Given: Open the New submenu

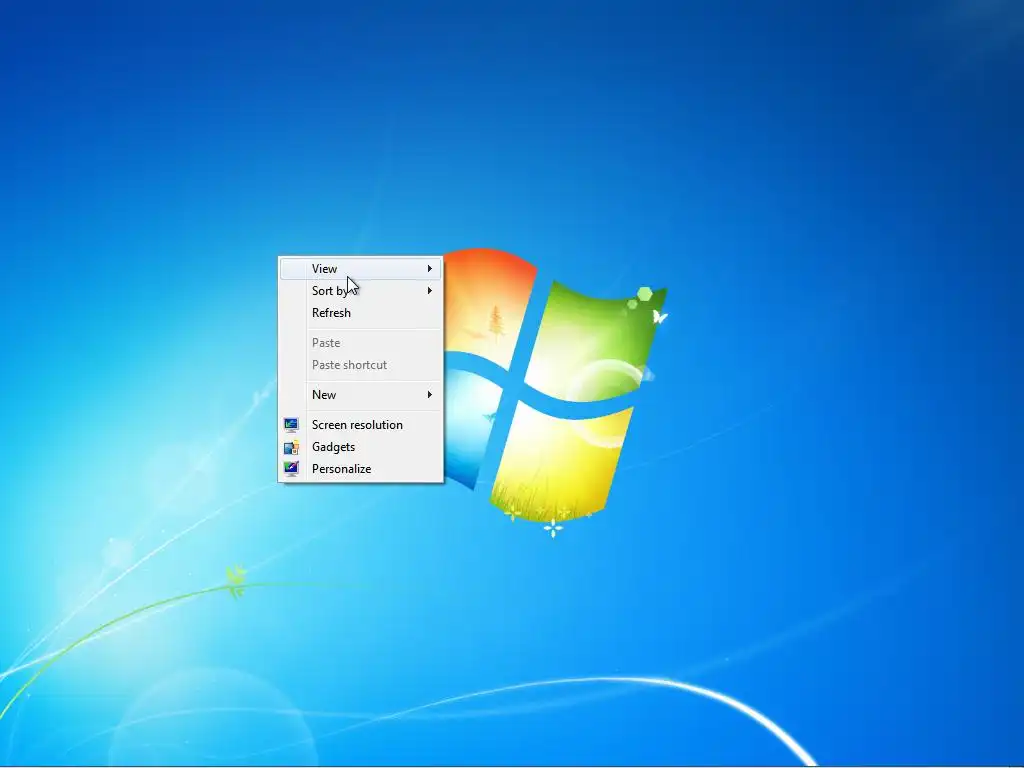Looking at the screenshot, I should (360, 394).
